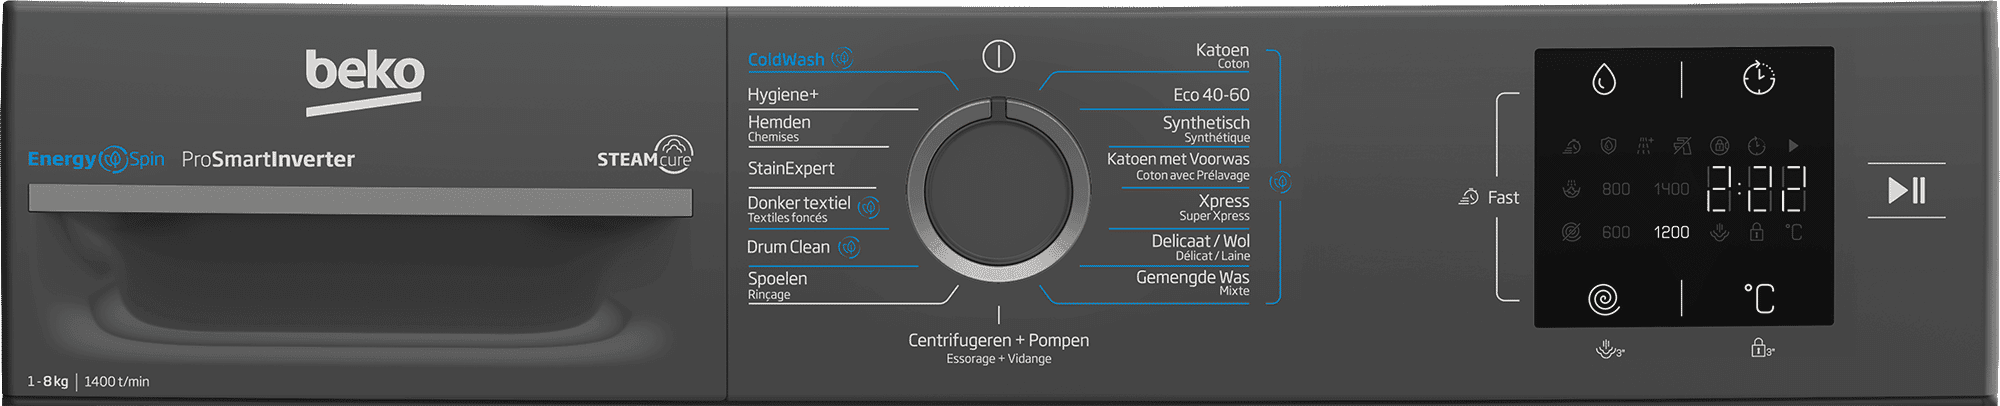Image resolution: width=2000 pixels, height=406 pixels.
Task: Select the ColdWash program label
Action: click(x=786, y=59)
